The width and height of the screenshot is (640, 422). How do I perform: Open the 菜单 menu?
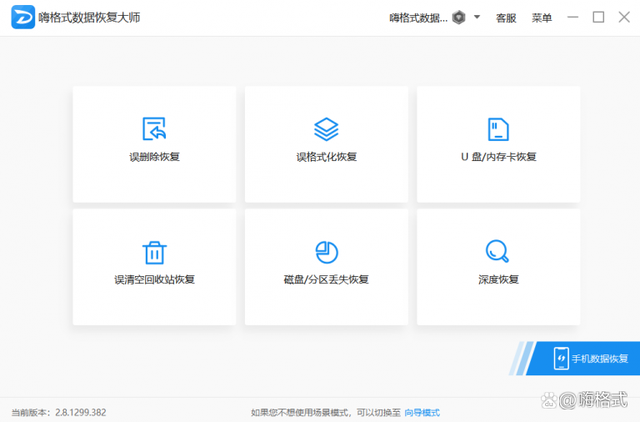point(542,18)
